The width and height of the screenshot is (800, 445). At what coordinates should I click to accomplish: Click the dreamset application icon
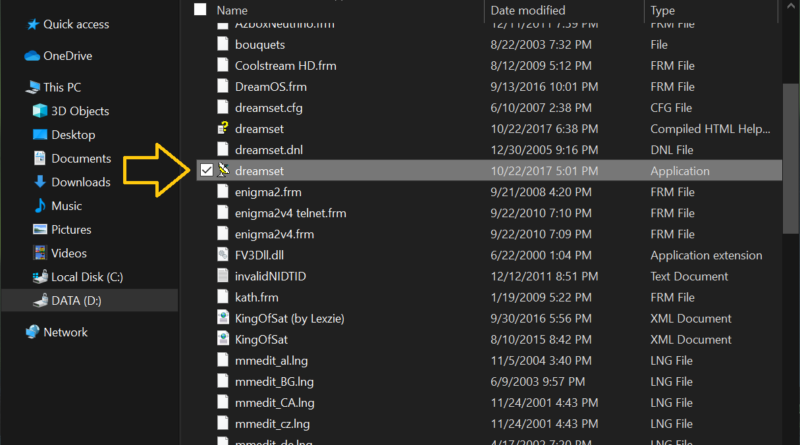[x=224, y=171]
